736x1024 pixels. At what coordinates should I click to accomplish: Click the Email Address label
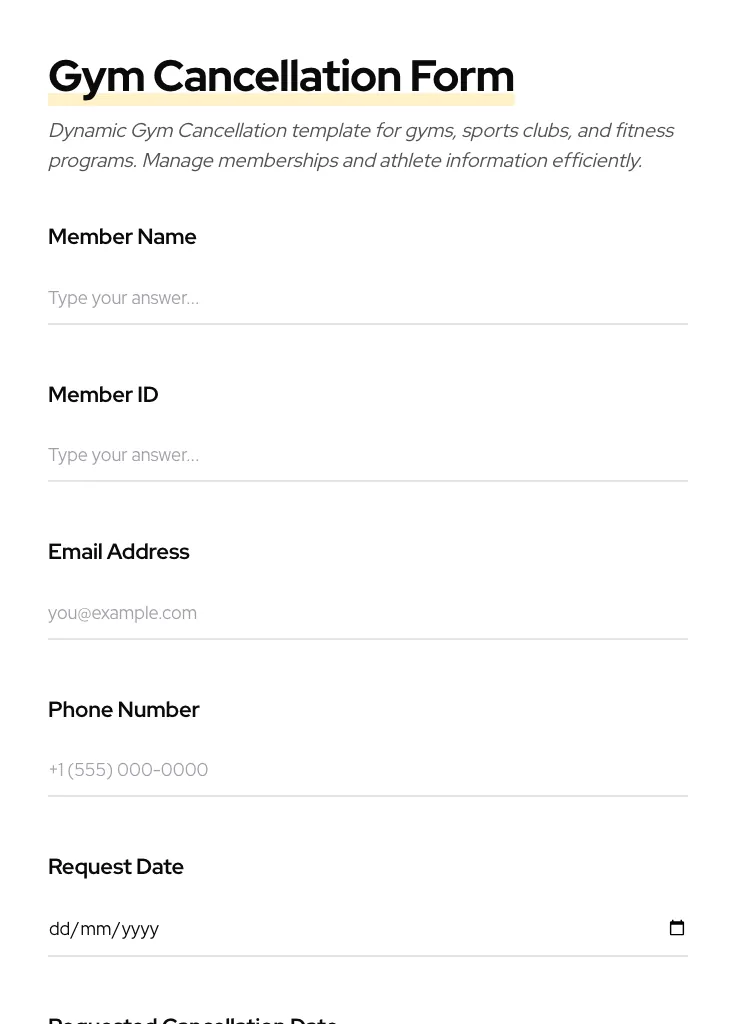(x=118, y=552)
